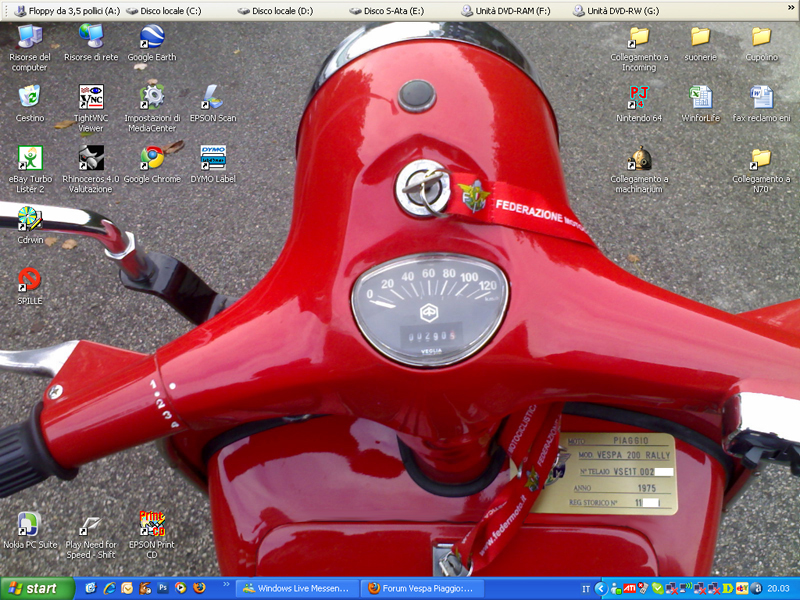This screenshot has width=800, height=600.
Task: Open the WinforLife Excel file
Action: (701, 104)
